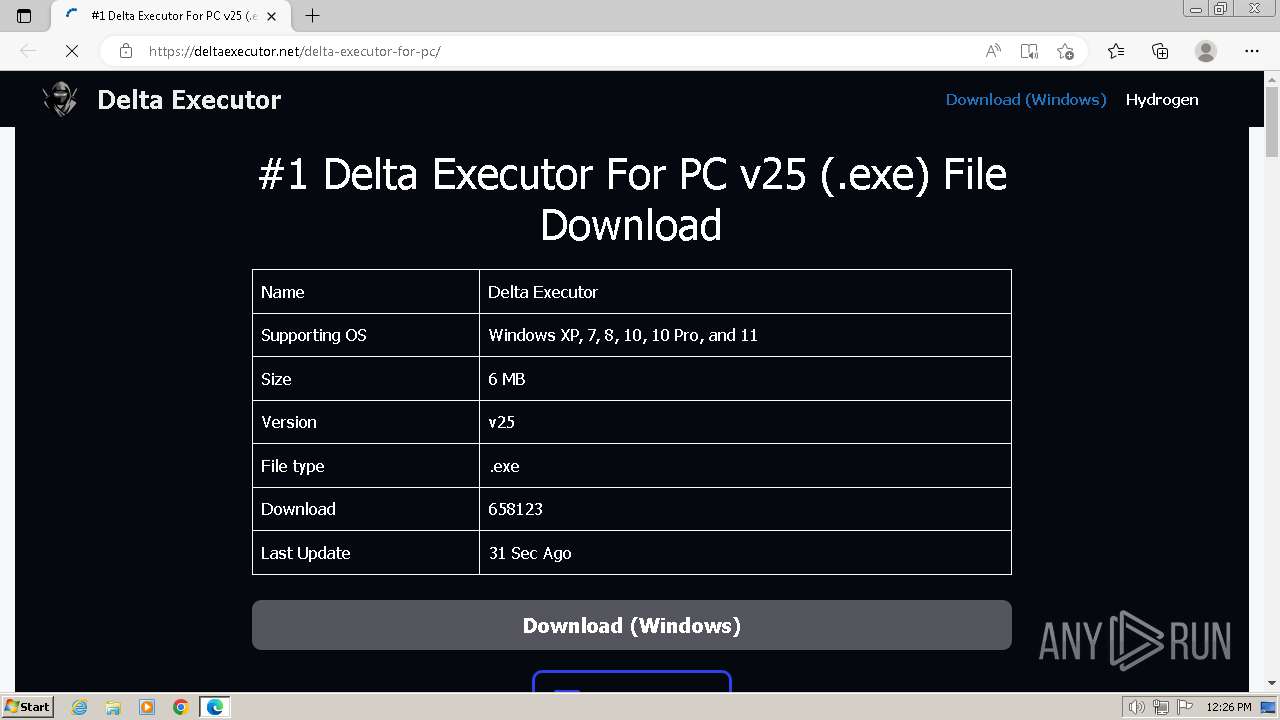Toggle Read aloud icon in address bar
The image size is (1280, 720).
click(x=993, y=51)
